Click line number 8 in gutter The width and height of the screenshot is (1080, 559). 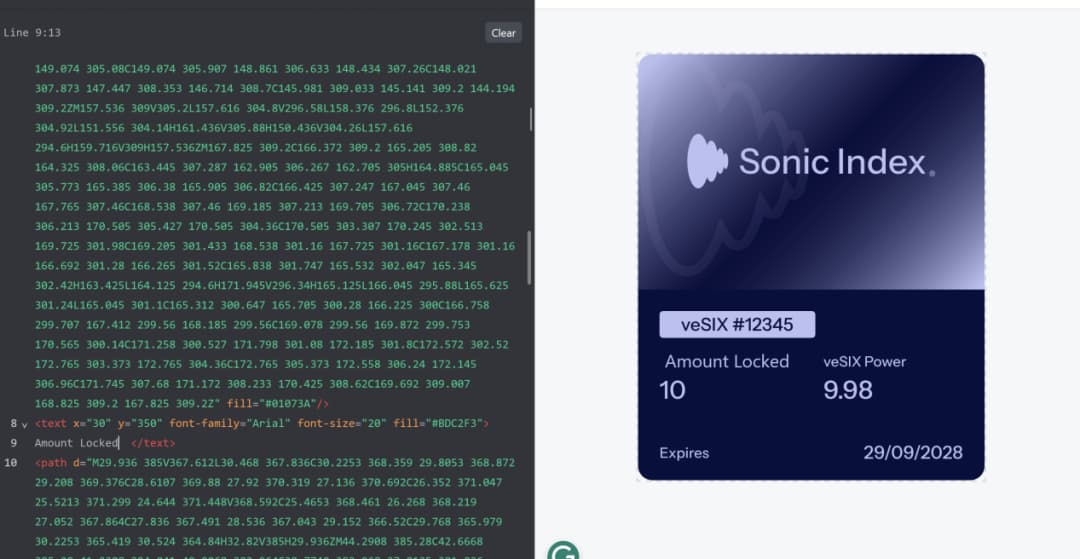14,423
